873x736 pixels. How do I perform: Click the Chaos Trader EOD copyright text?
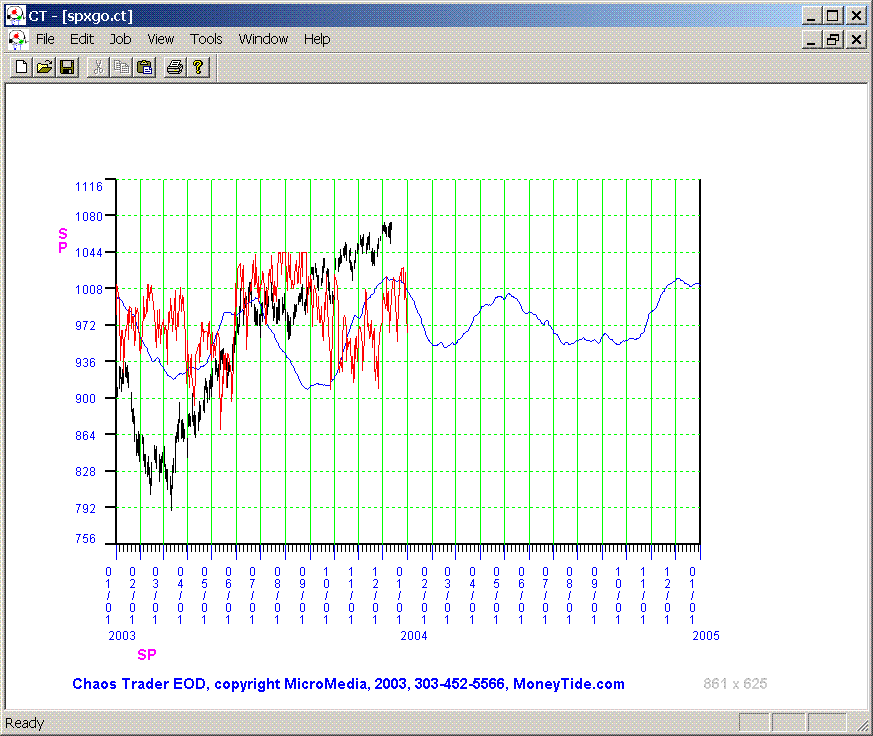point(349,684)
